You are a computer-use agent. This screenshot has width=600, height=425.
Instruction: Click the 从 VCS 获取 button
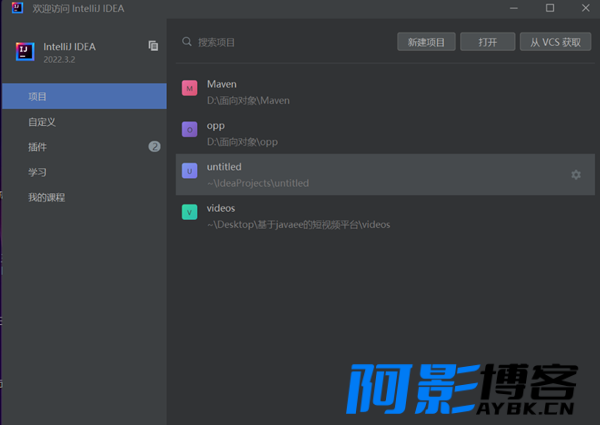(x=555, y=42)
